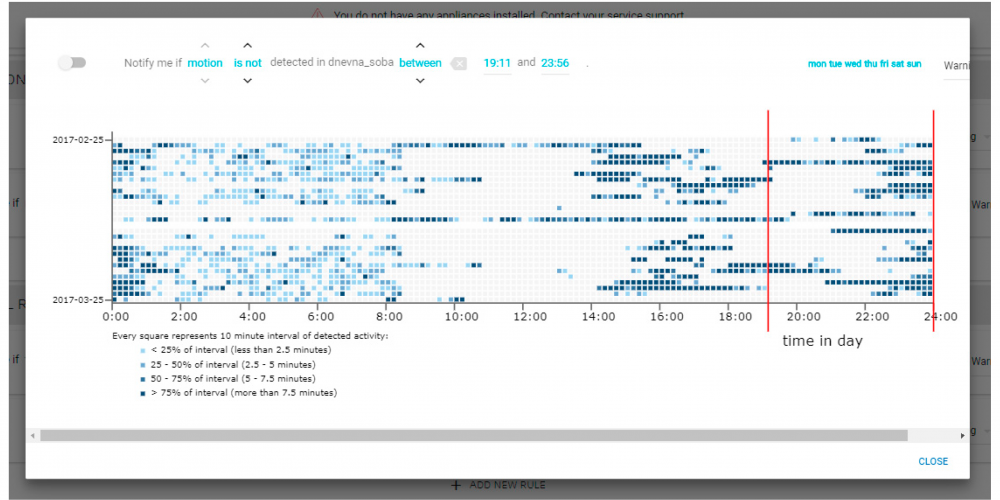1000x500 pixels.
Task: Select the 'between' time condition option
Action: (x=420, y=63)
